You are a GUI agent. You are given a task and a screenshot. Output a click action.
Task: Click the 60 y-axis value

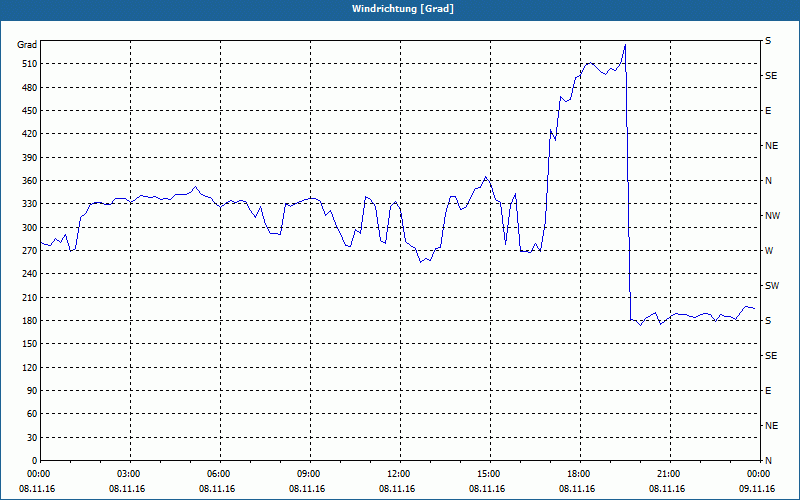[x=32, y=414]
